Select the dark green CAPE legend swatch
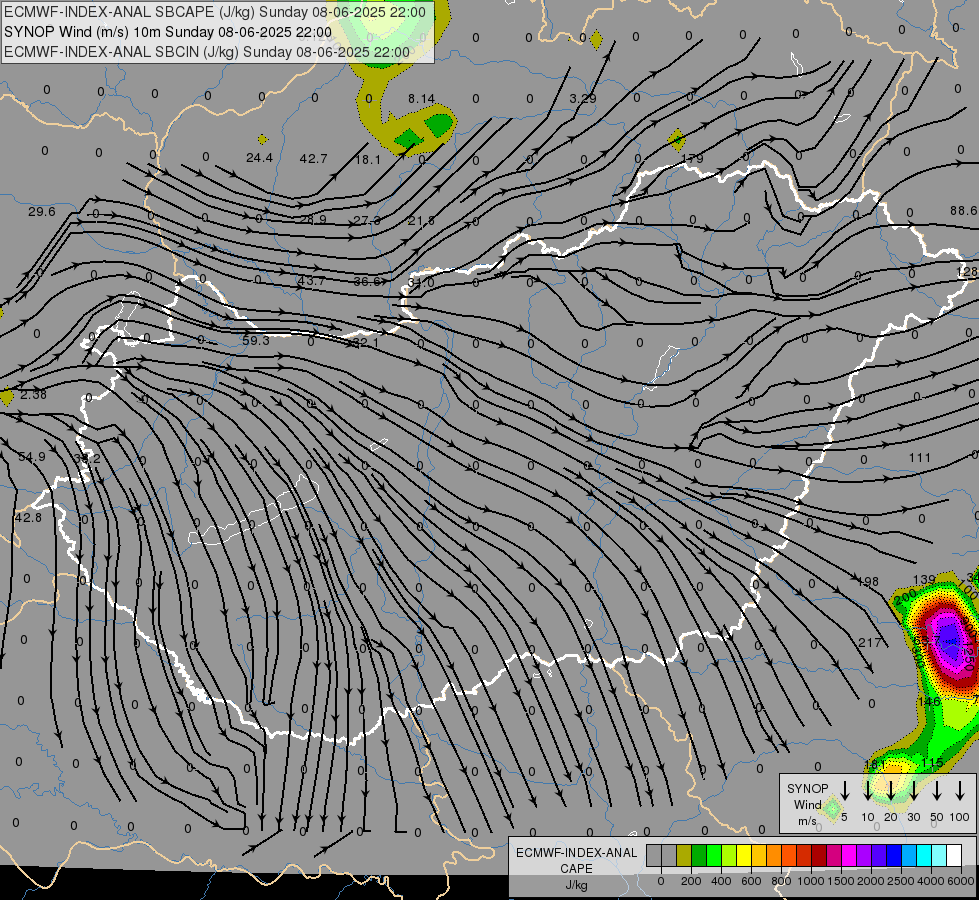This screenshot has width=979, height=900. pyautogui.click(x=699, y=855)
